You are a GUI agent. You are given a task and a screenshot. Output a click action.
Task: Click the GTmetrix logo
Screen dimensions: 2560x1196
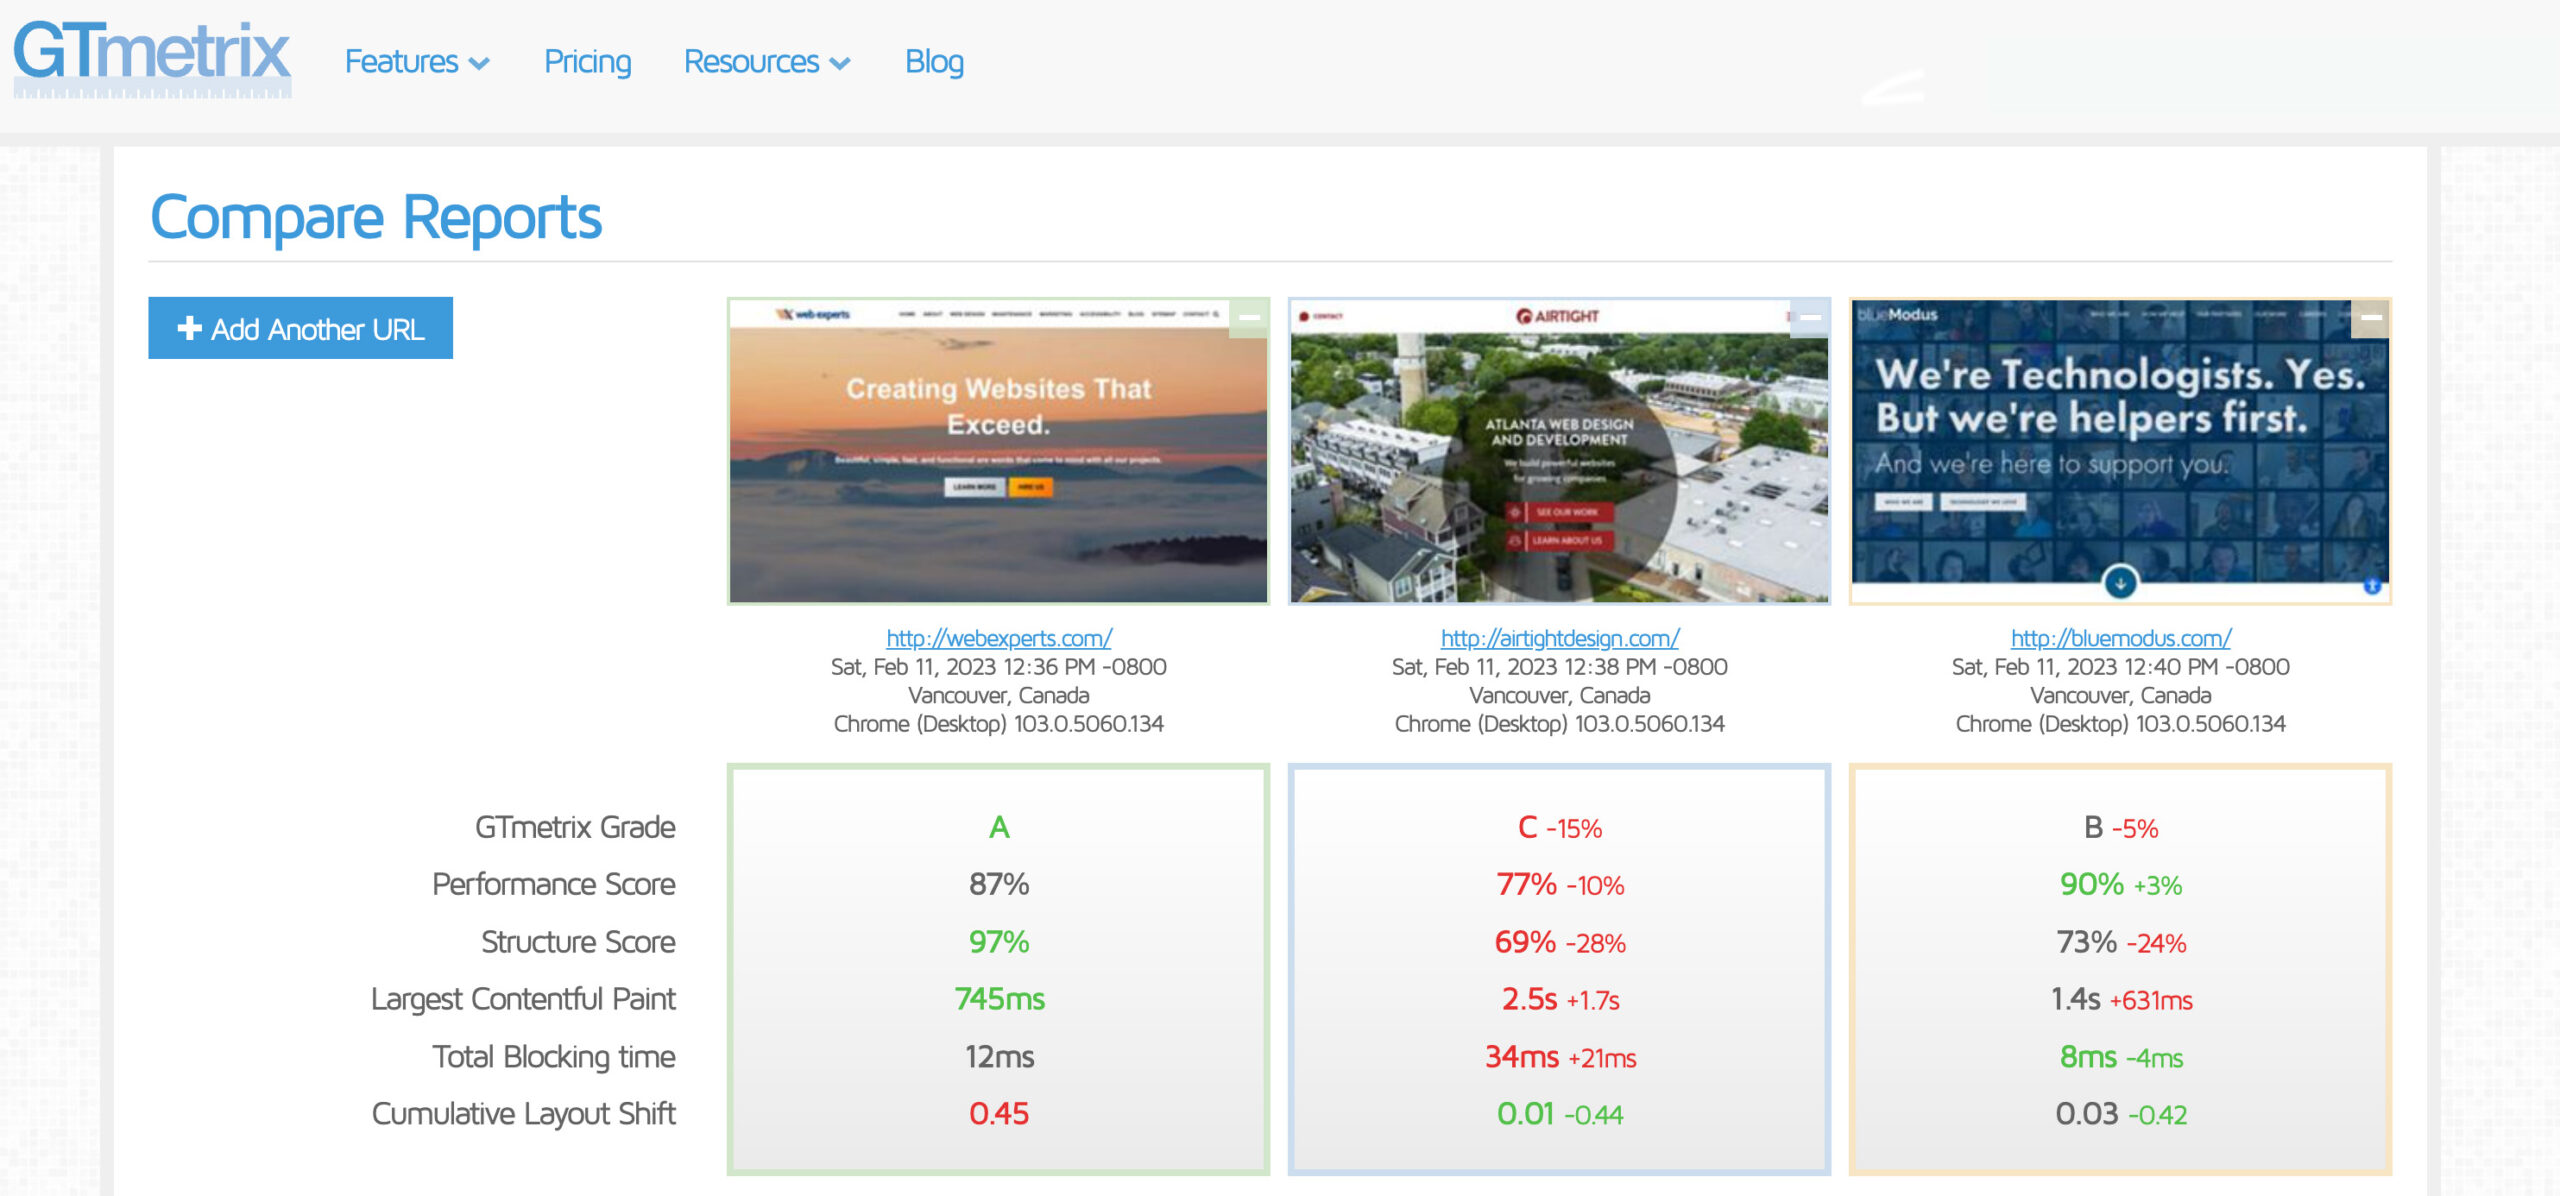[152, 58]
